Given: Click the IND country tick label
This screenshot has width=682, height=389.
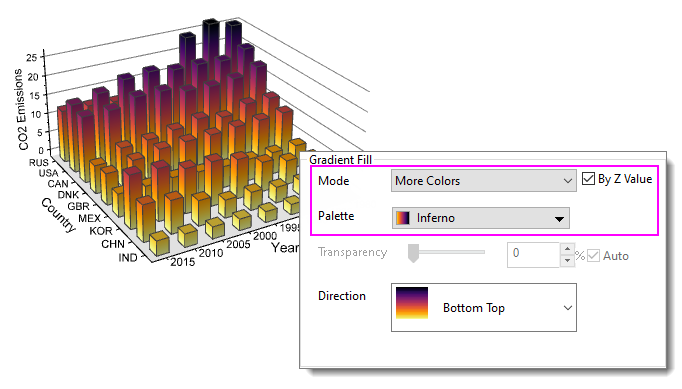Looking at the screenshot, I should 128,258.
